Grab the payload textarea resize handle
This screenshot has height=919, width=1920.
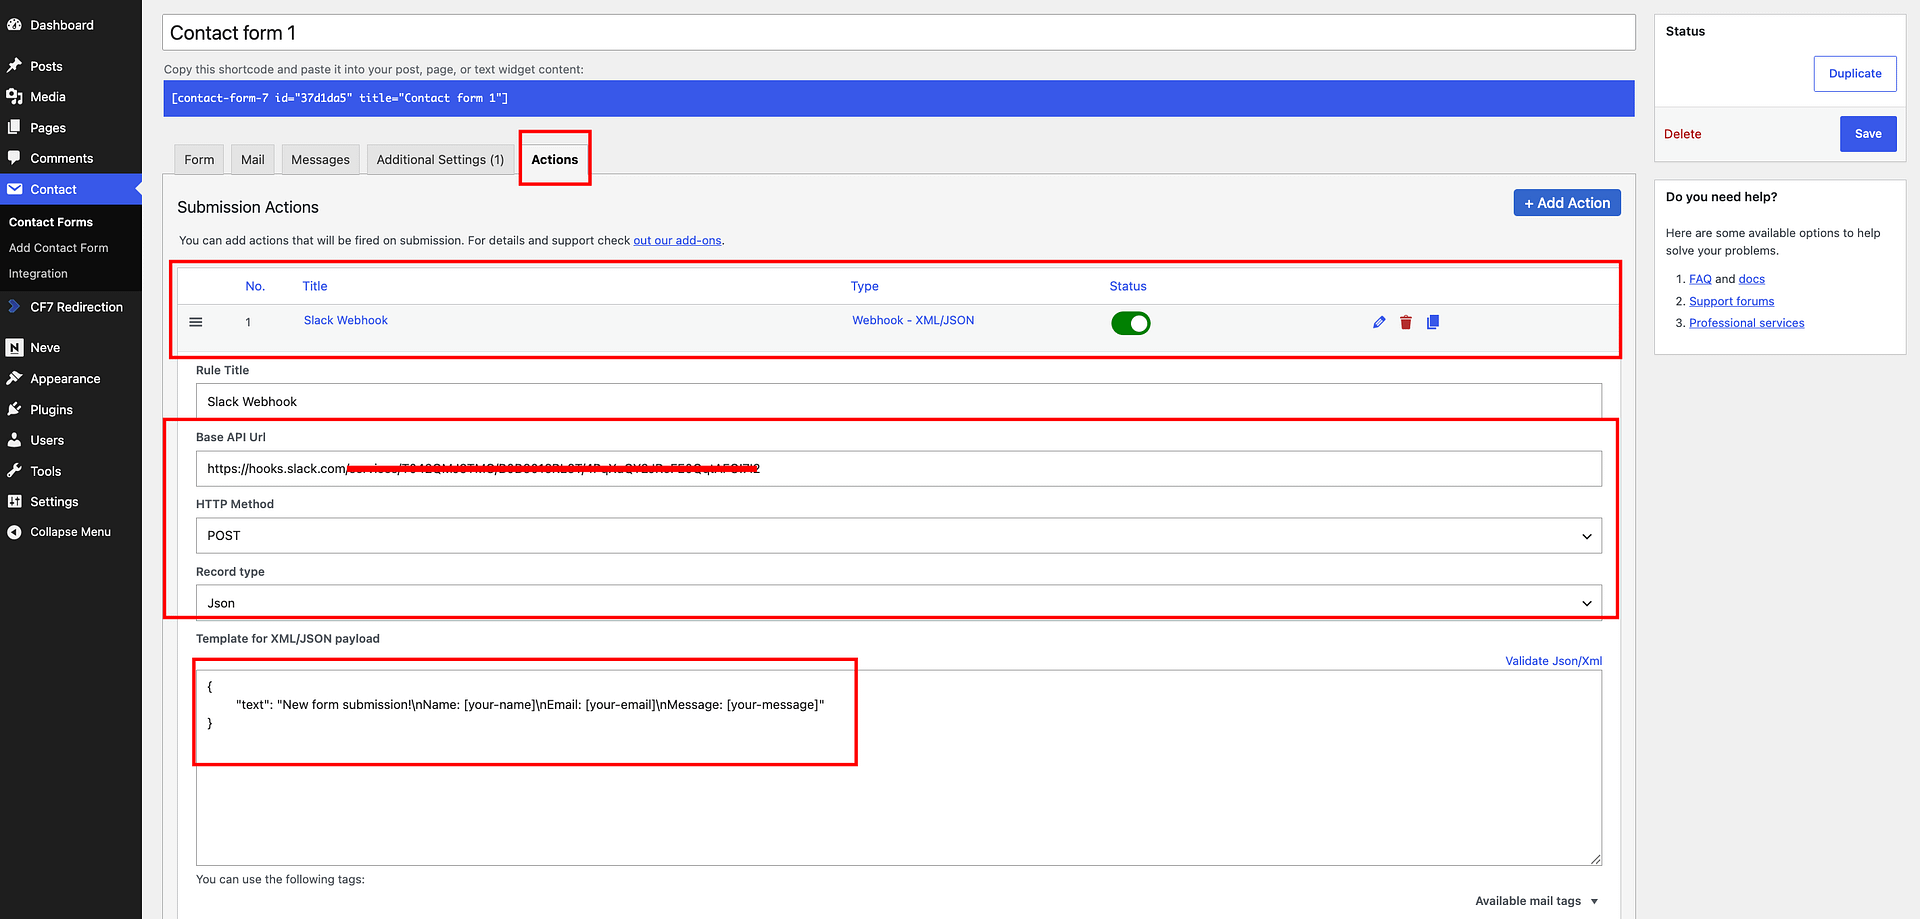tap(1595, 859)
